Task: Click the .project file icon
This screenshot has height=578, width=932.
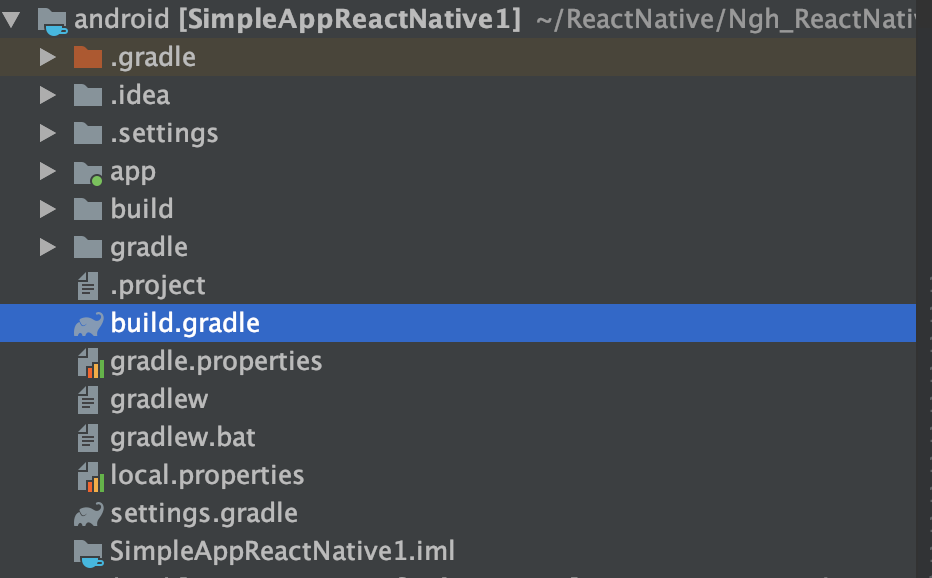Action: tap(89, 286)
